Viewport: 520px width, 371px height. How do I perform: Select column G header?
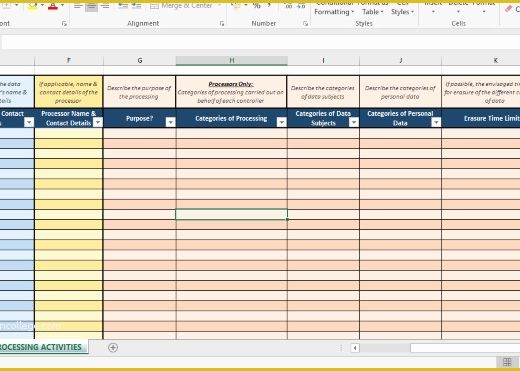140,60
